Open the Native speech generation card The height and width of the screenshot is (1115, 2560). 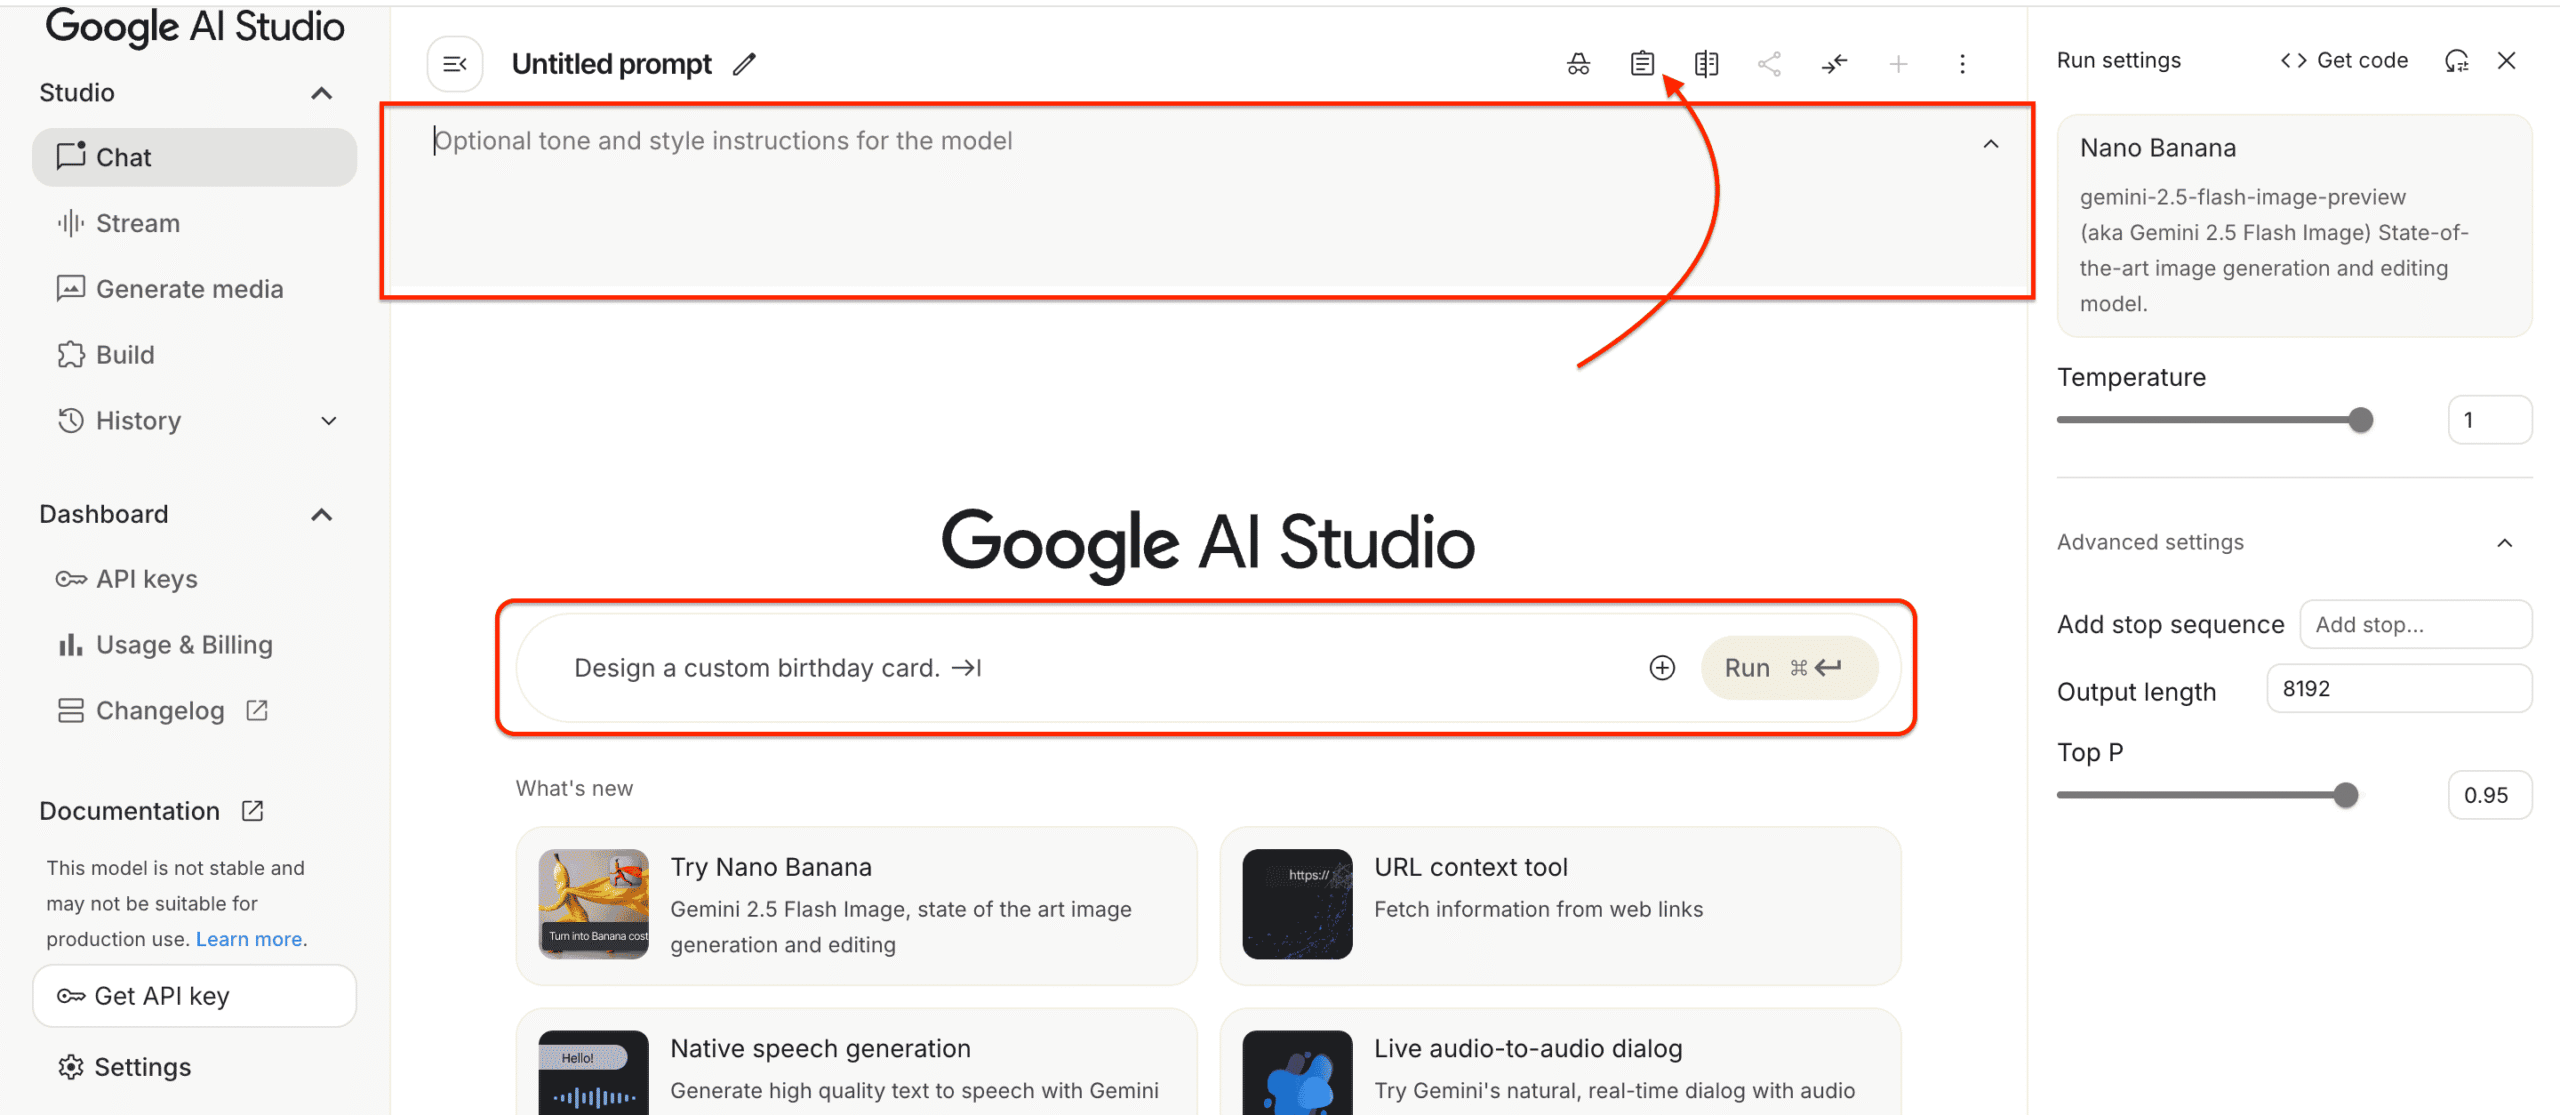point(856,1062)
